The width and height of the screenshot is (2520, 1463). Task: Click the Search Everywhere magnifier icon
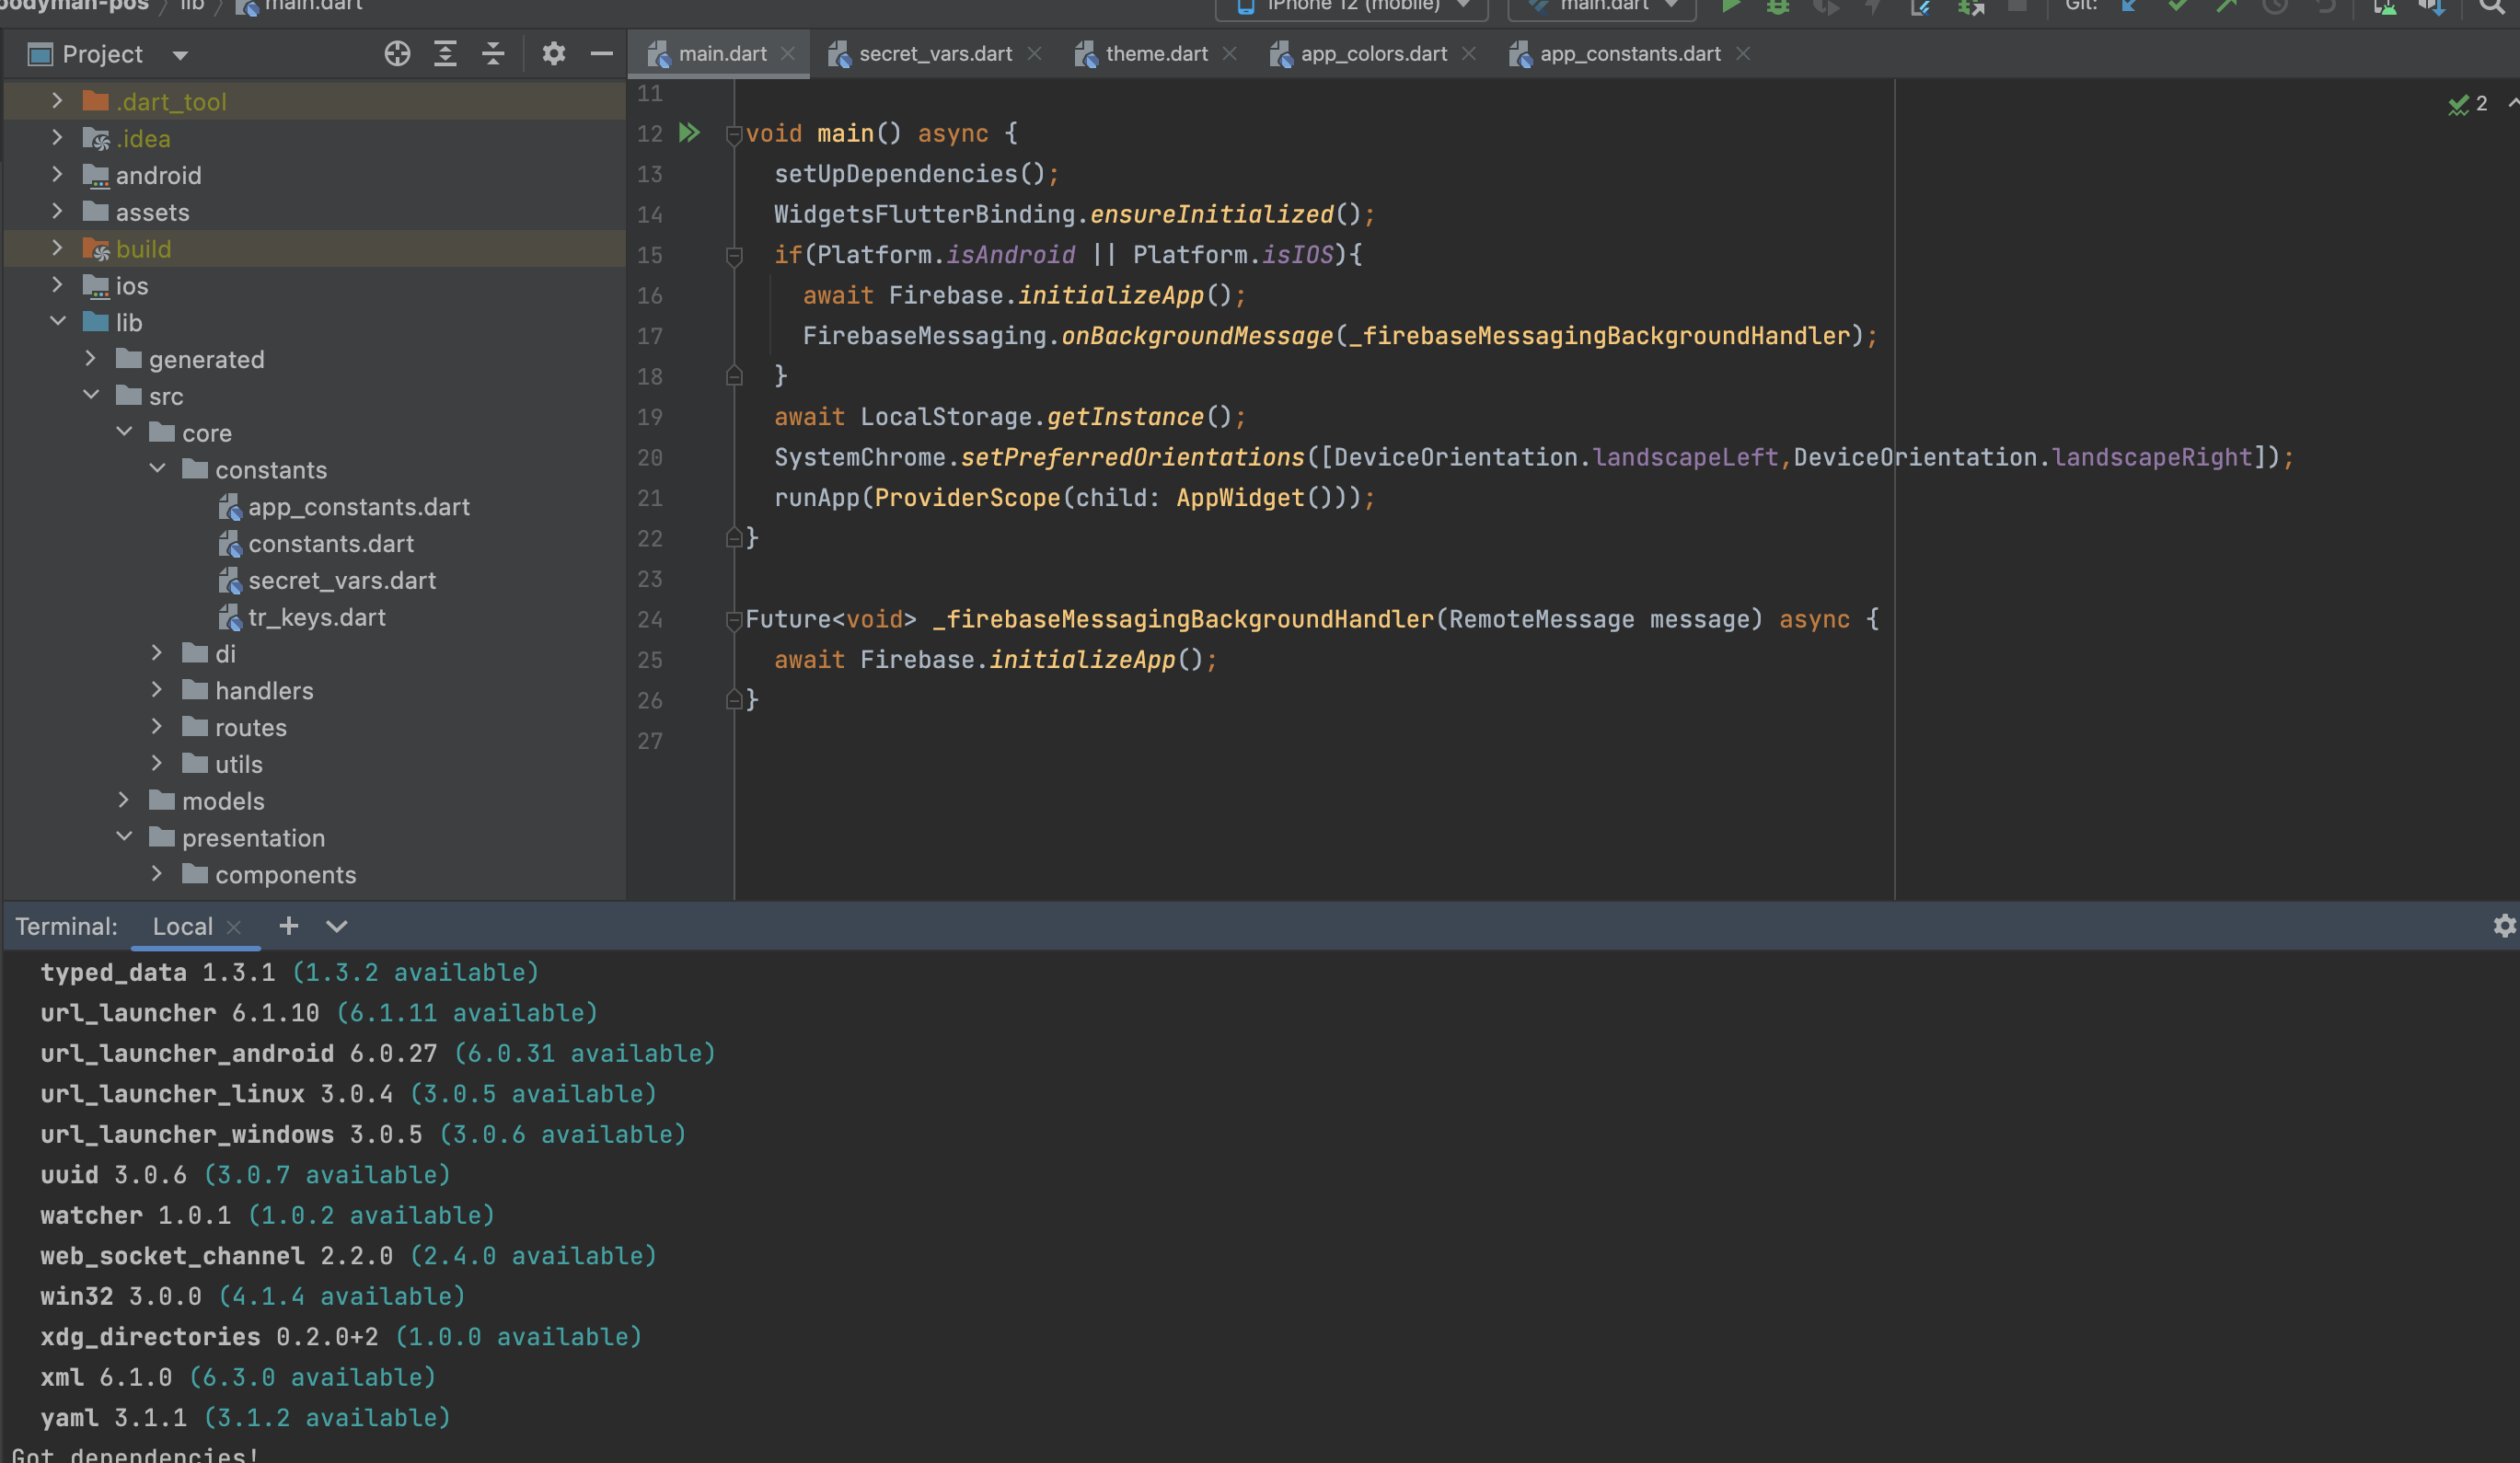(x=2491, y=6)
